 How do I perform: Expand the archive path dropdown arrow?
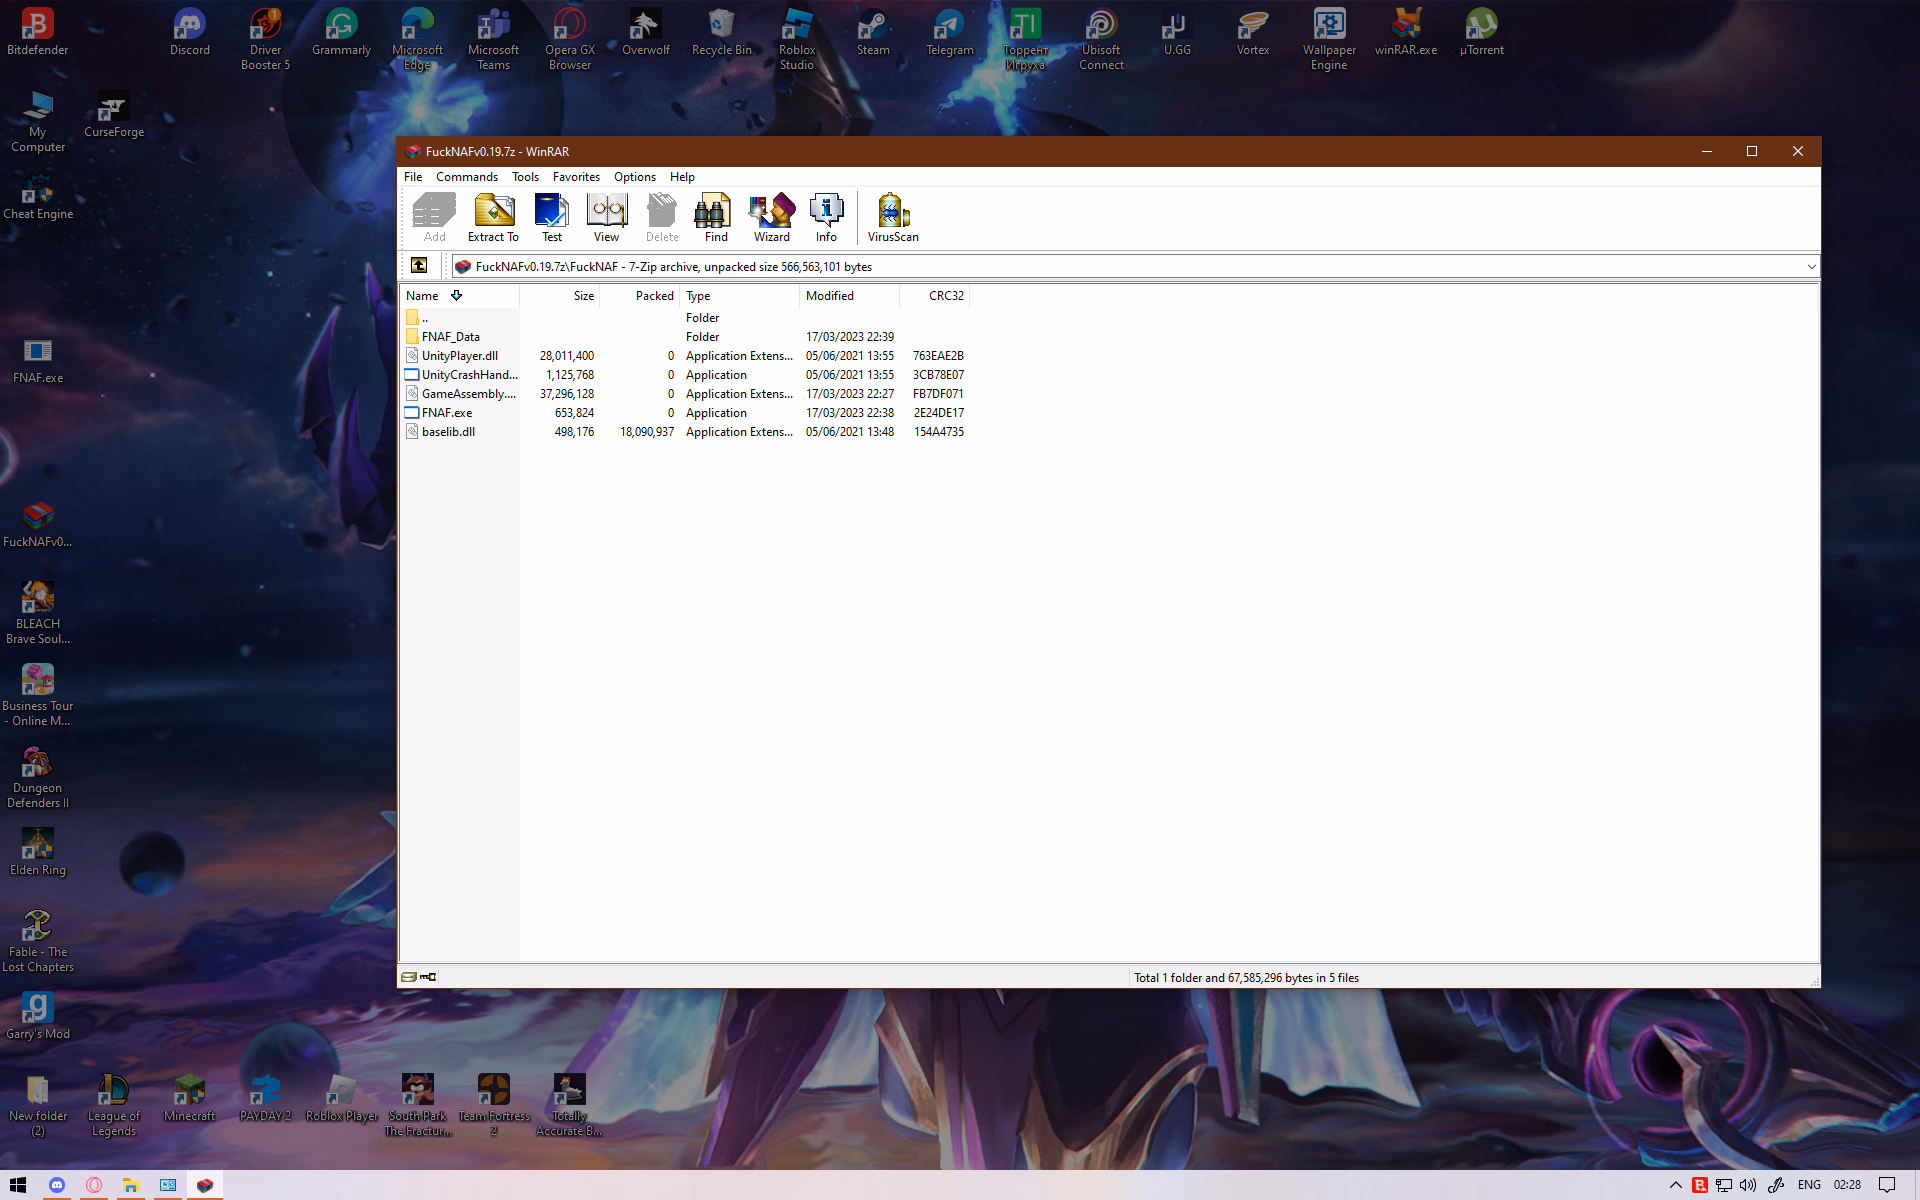click(x=1810, y=267)
